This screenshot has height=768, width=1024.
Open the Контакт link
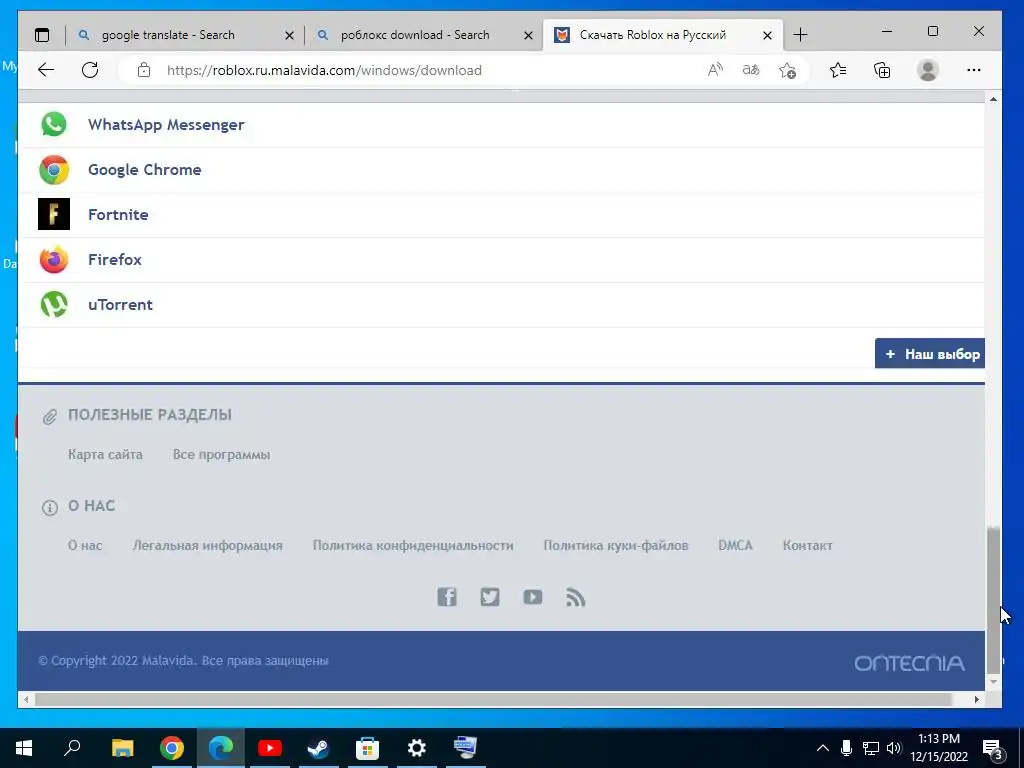(808, 545)
